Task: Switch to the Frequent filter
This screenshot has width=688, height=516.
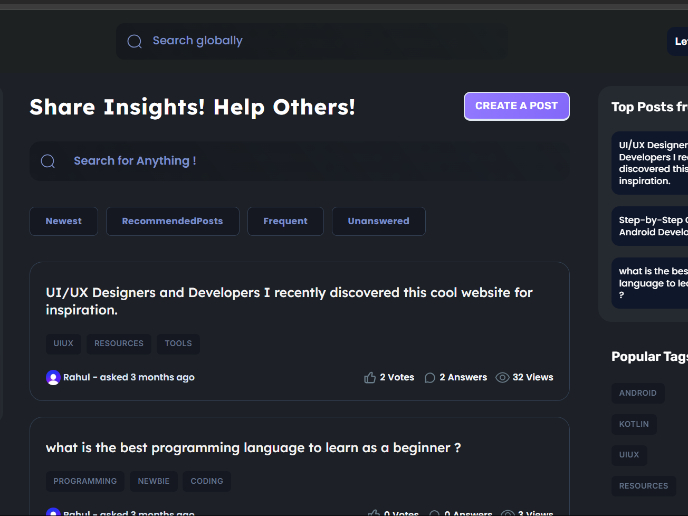Action: click(x=285, y=221)
